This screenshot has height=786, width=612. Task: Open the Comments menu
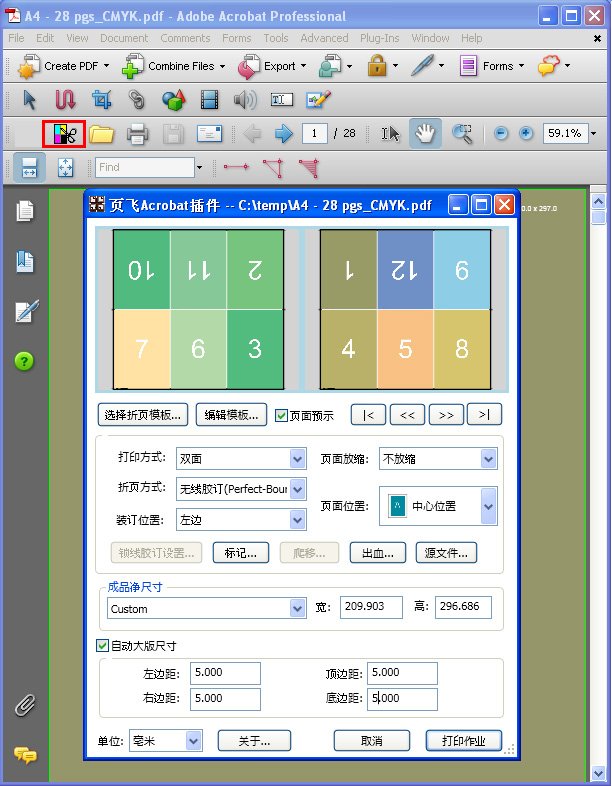(185, 38)
